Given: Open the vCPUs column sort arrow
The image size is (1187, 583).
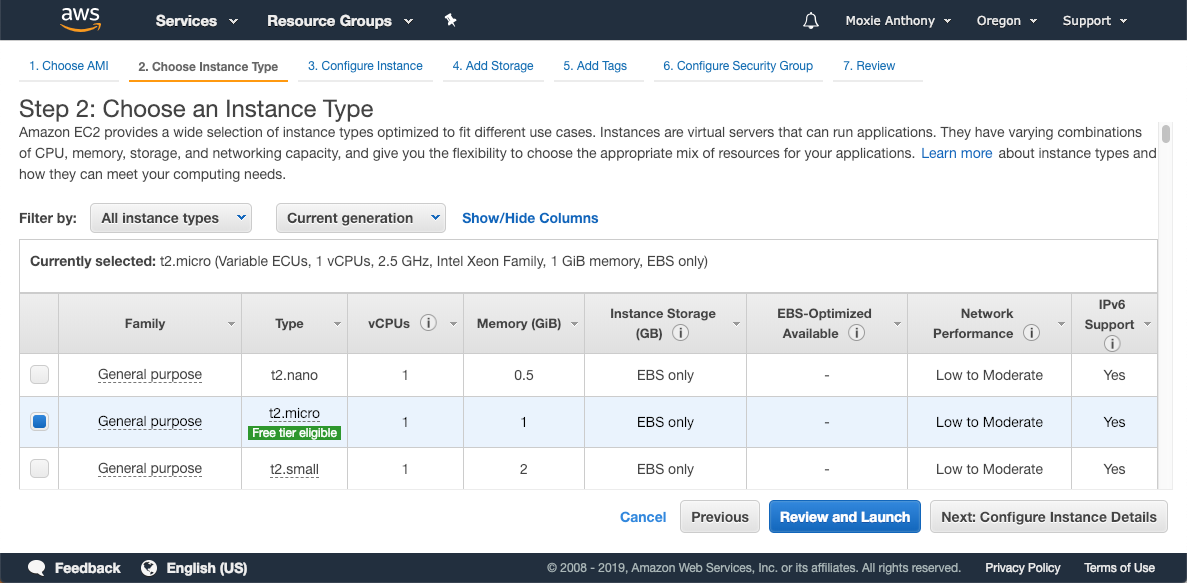Looking at the screenshot, I should (x=453, y=324).
